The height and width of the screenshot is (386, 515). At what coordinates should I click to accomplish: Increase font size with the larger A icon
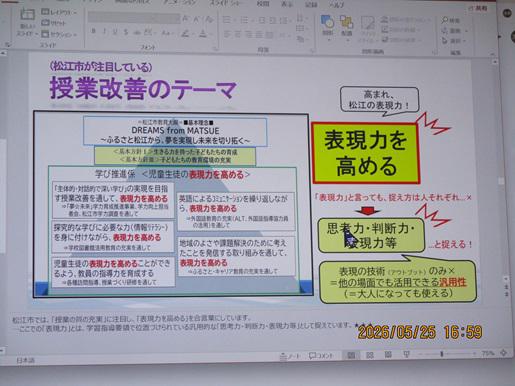(186, 19)
